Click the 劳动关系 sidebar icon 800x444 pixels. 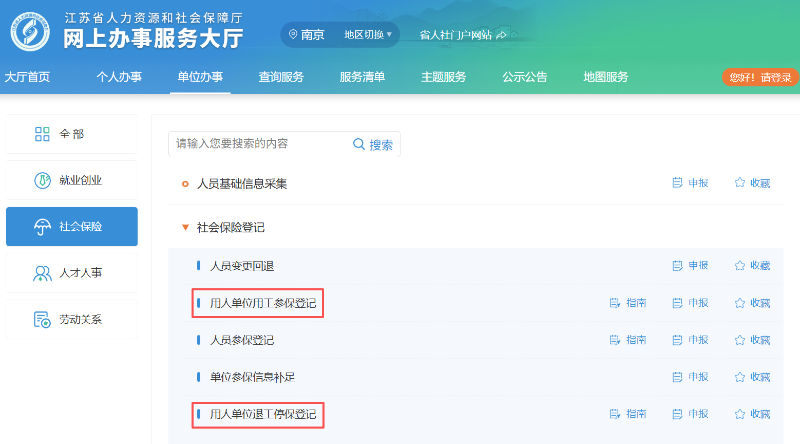click(x=42, y=320)
